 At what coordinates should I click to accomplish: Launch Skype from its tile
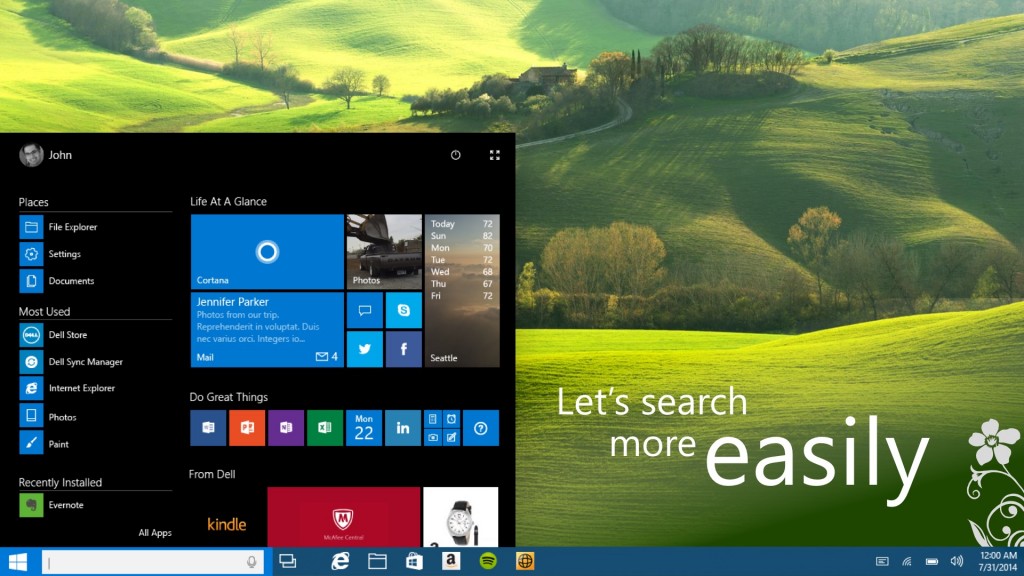403,310
